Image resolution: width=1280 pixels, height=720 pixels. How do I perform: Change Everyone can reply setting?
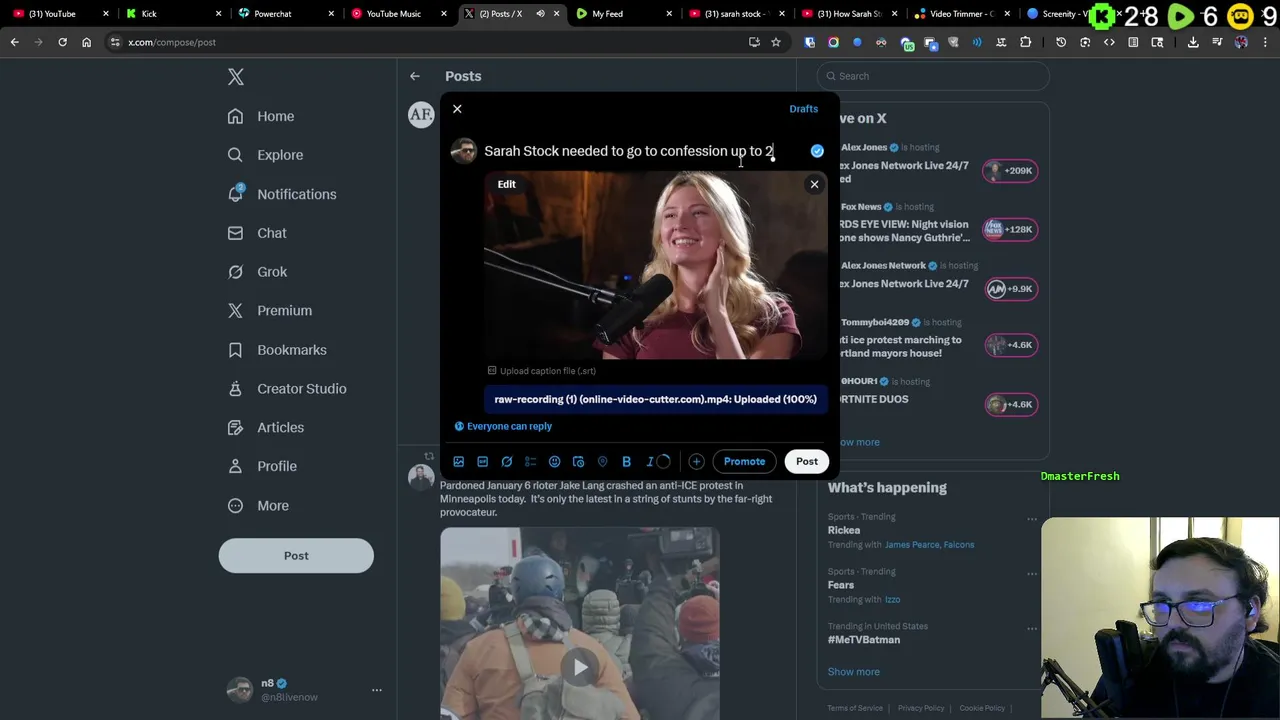tap(503, 426)
